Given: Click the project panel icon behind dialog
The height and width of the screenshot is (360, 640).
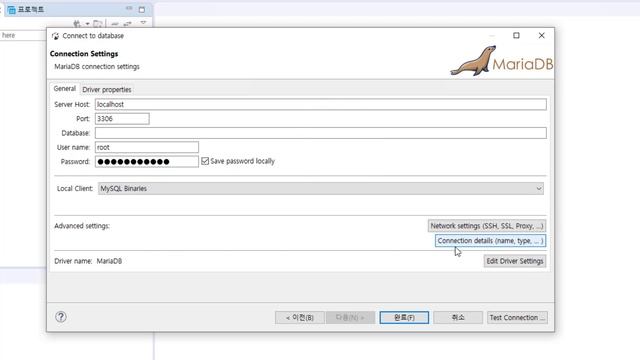Looking at the screenshot, I should 11,9.
